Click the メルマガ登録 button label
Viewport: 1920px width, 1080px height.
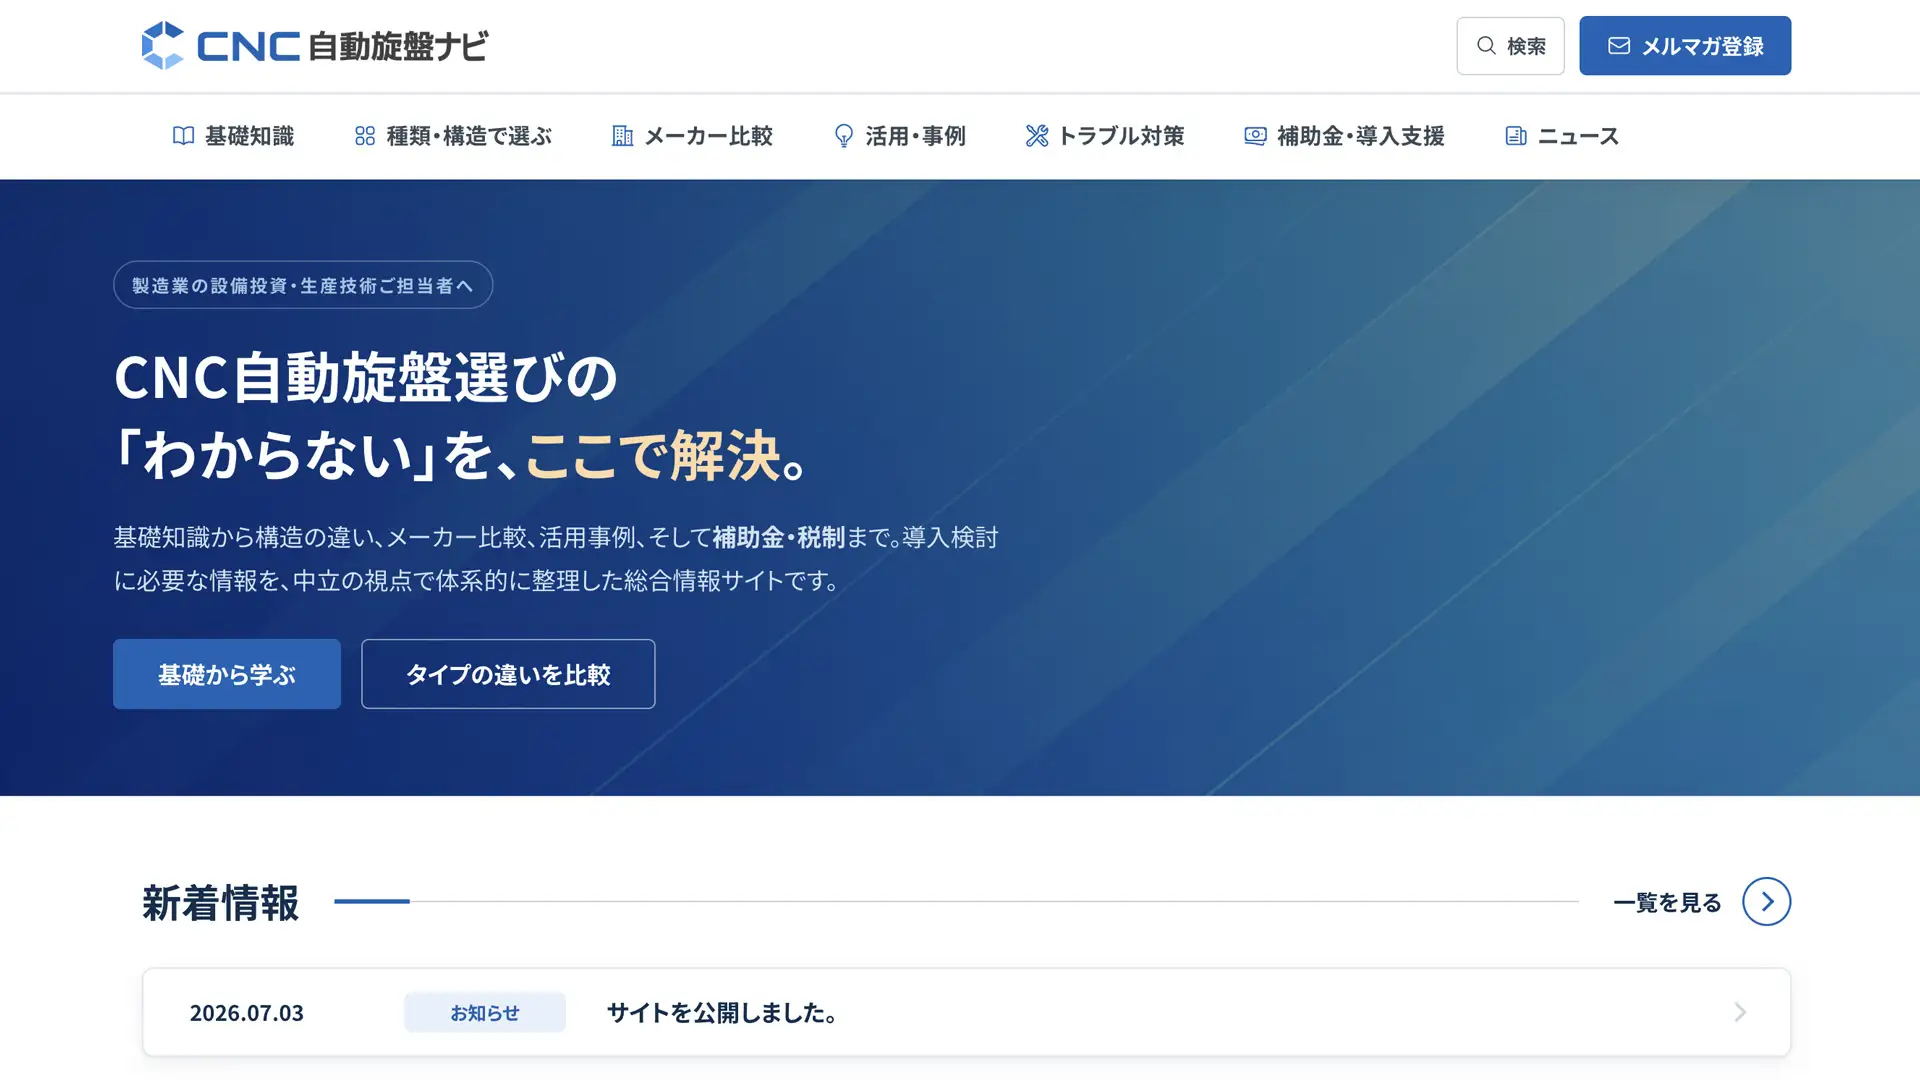pyautogui.click(x=1702, y=46)
